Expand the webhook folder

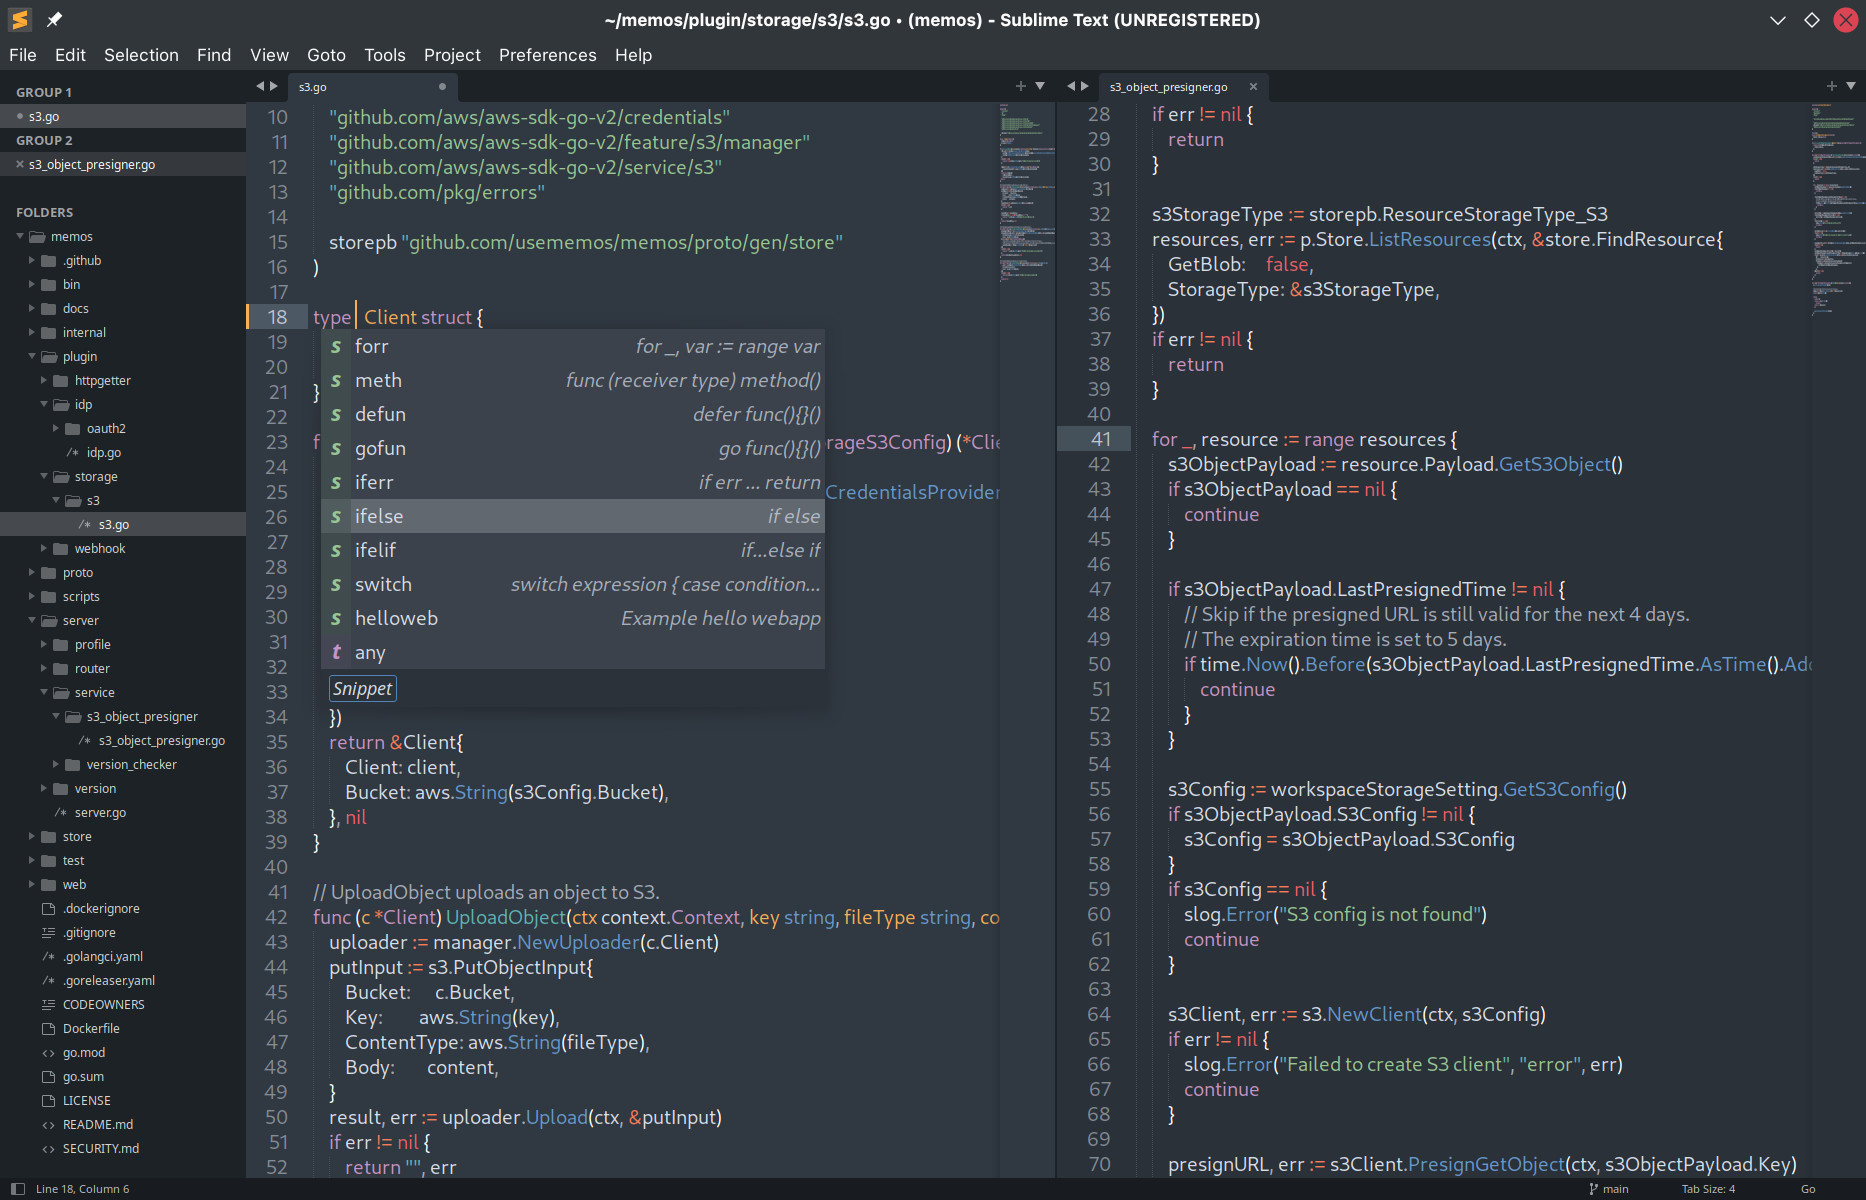point(44,549)
